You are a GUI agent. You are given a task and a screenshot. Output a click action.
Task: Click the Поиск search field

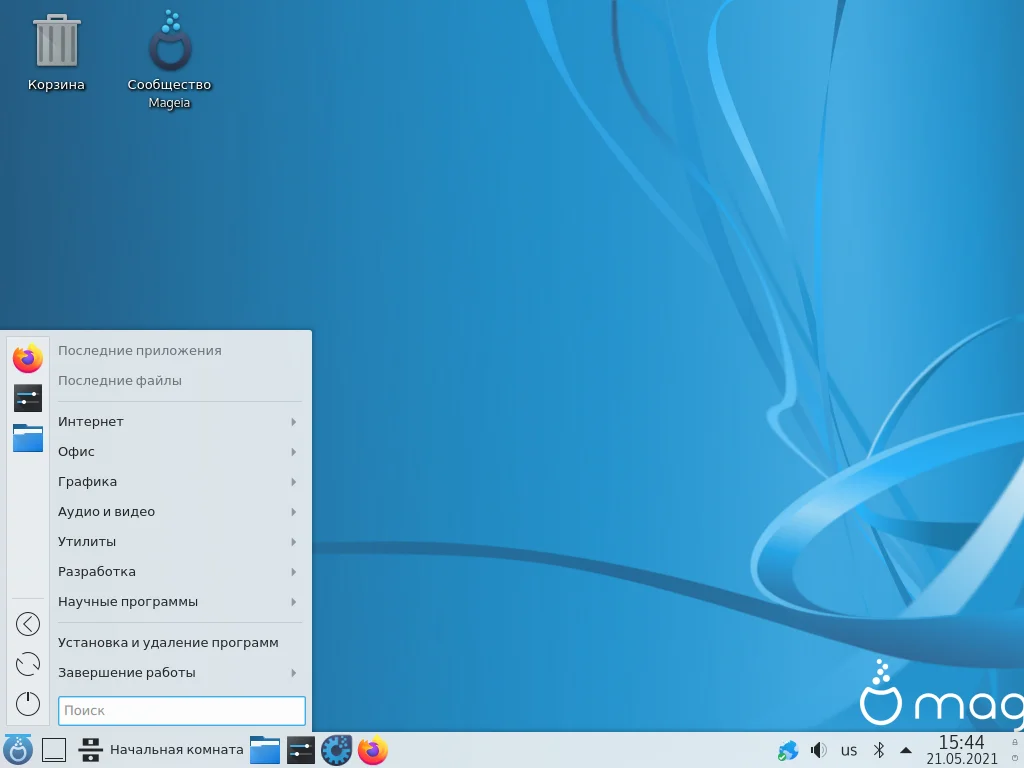(x=181, y=711)
